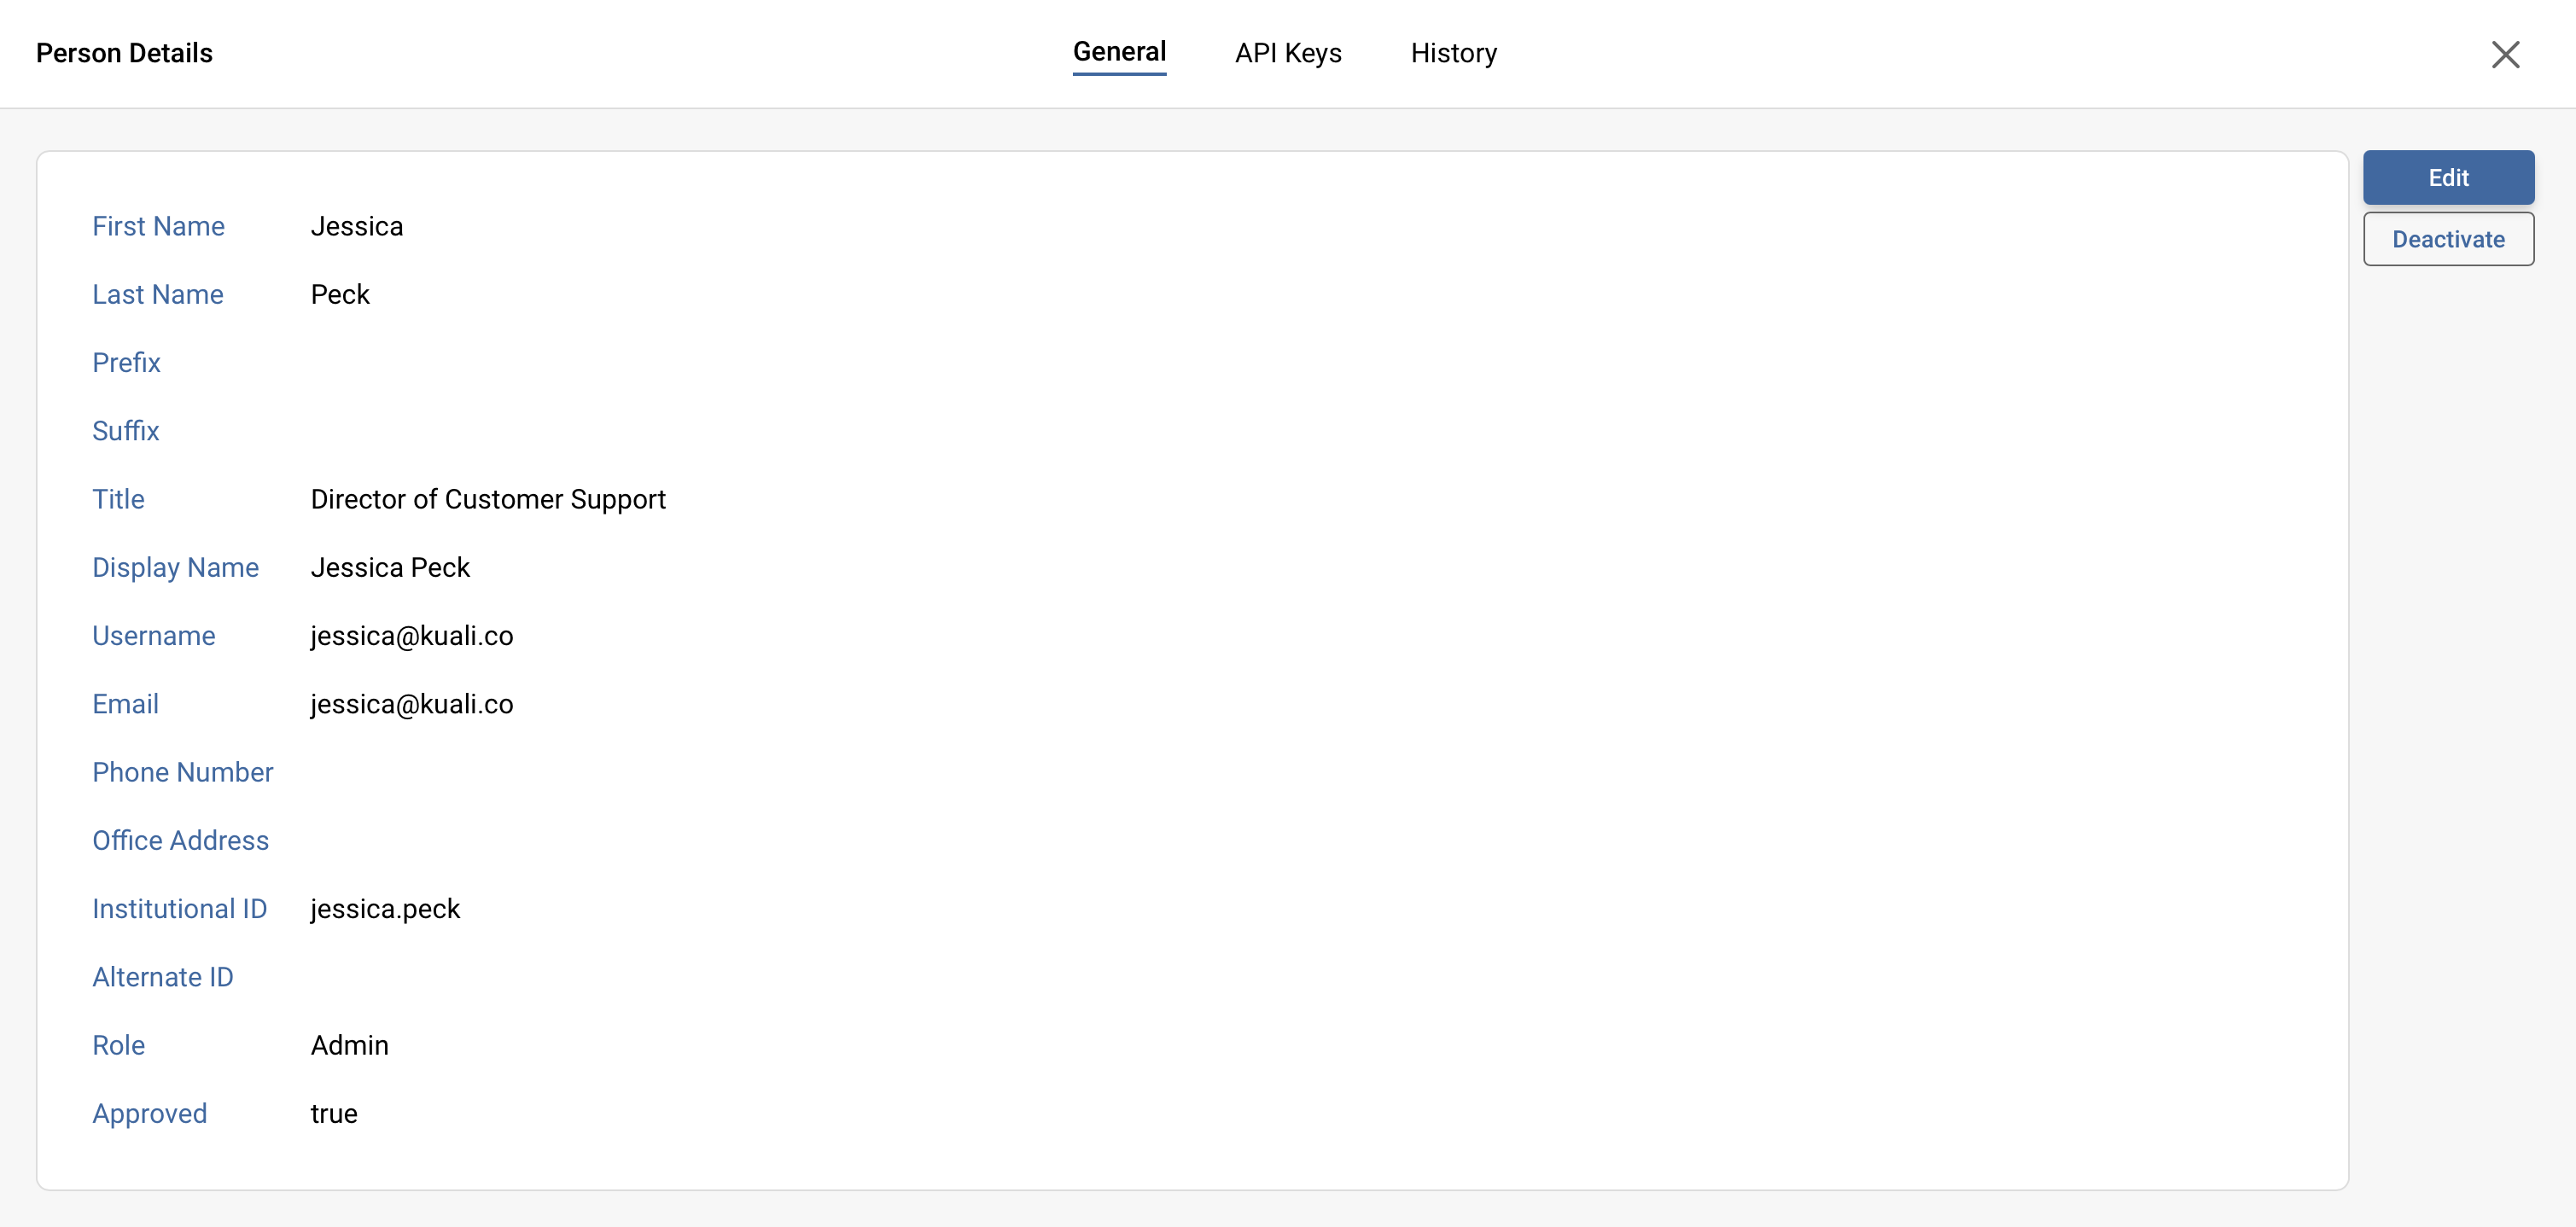The width and height of the screenshot is (2576, 1227).
Task: Click the First Name label
Action: (x=158, y=226)
